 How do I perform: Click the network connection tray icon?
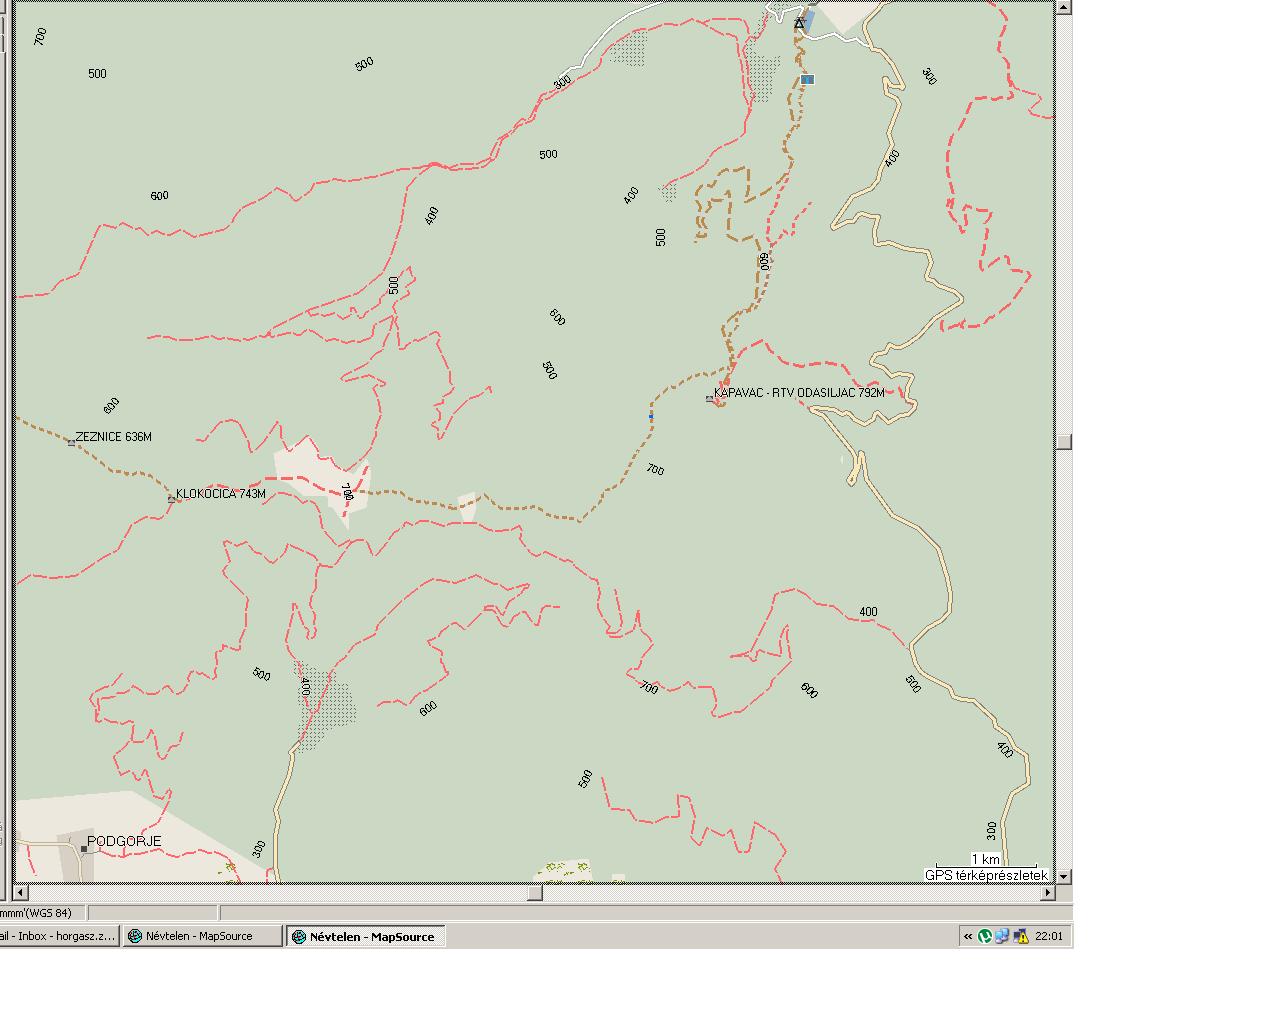pos(1002,937)
